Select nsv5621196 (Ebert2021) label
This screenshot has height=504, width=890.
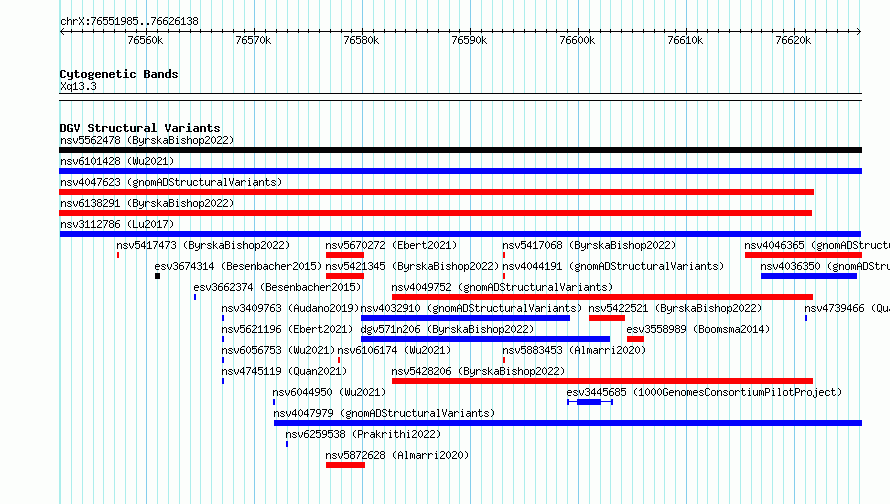pos(287,329)
